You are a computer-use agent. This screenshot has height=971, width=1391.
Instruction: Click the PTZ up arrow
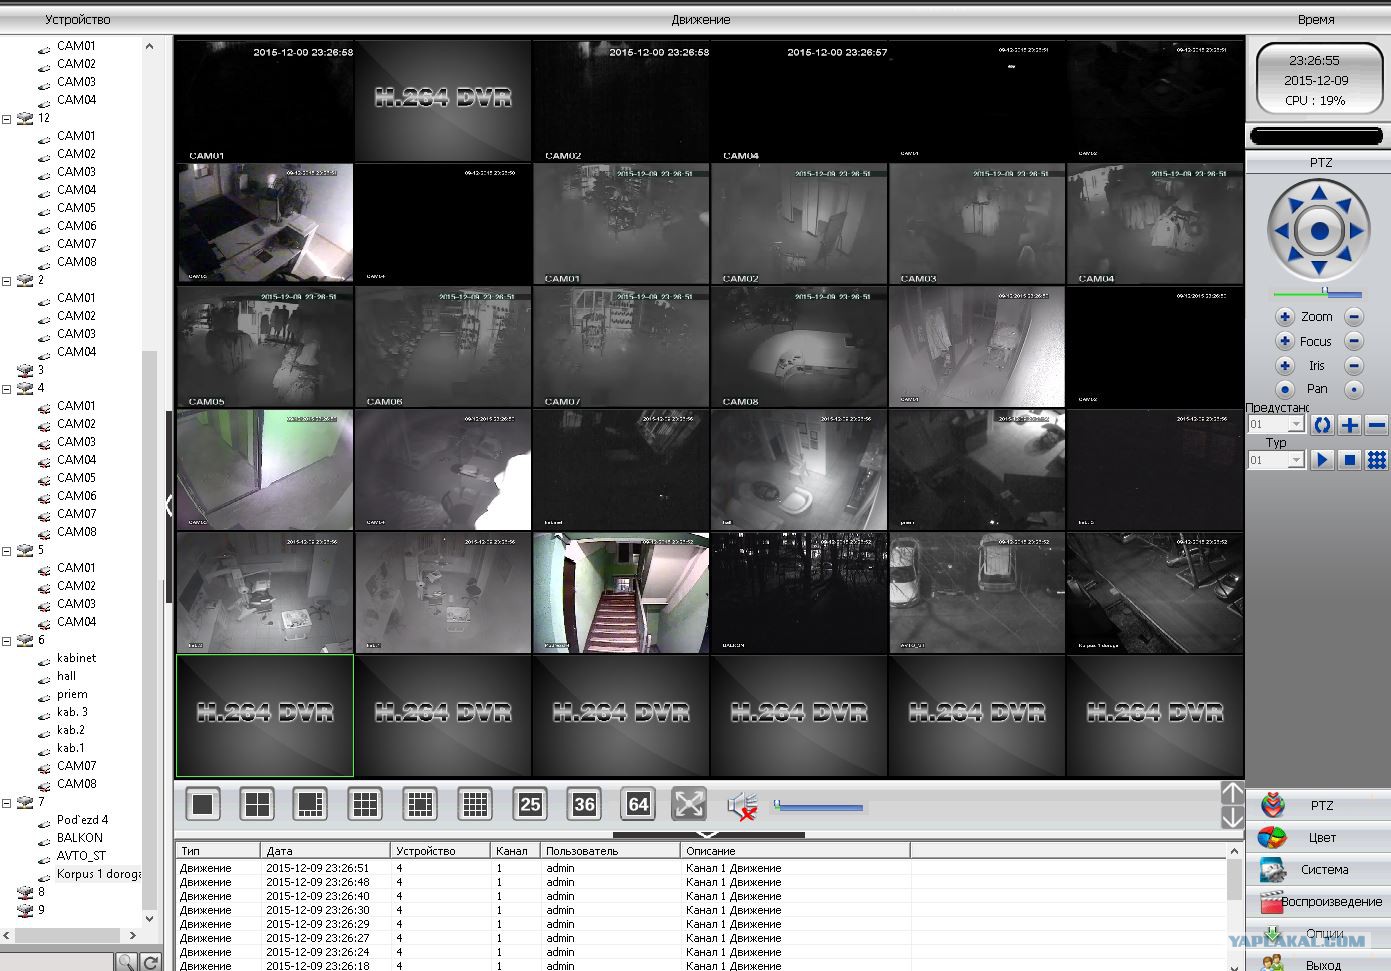point(1319,193)
